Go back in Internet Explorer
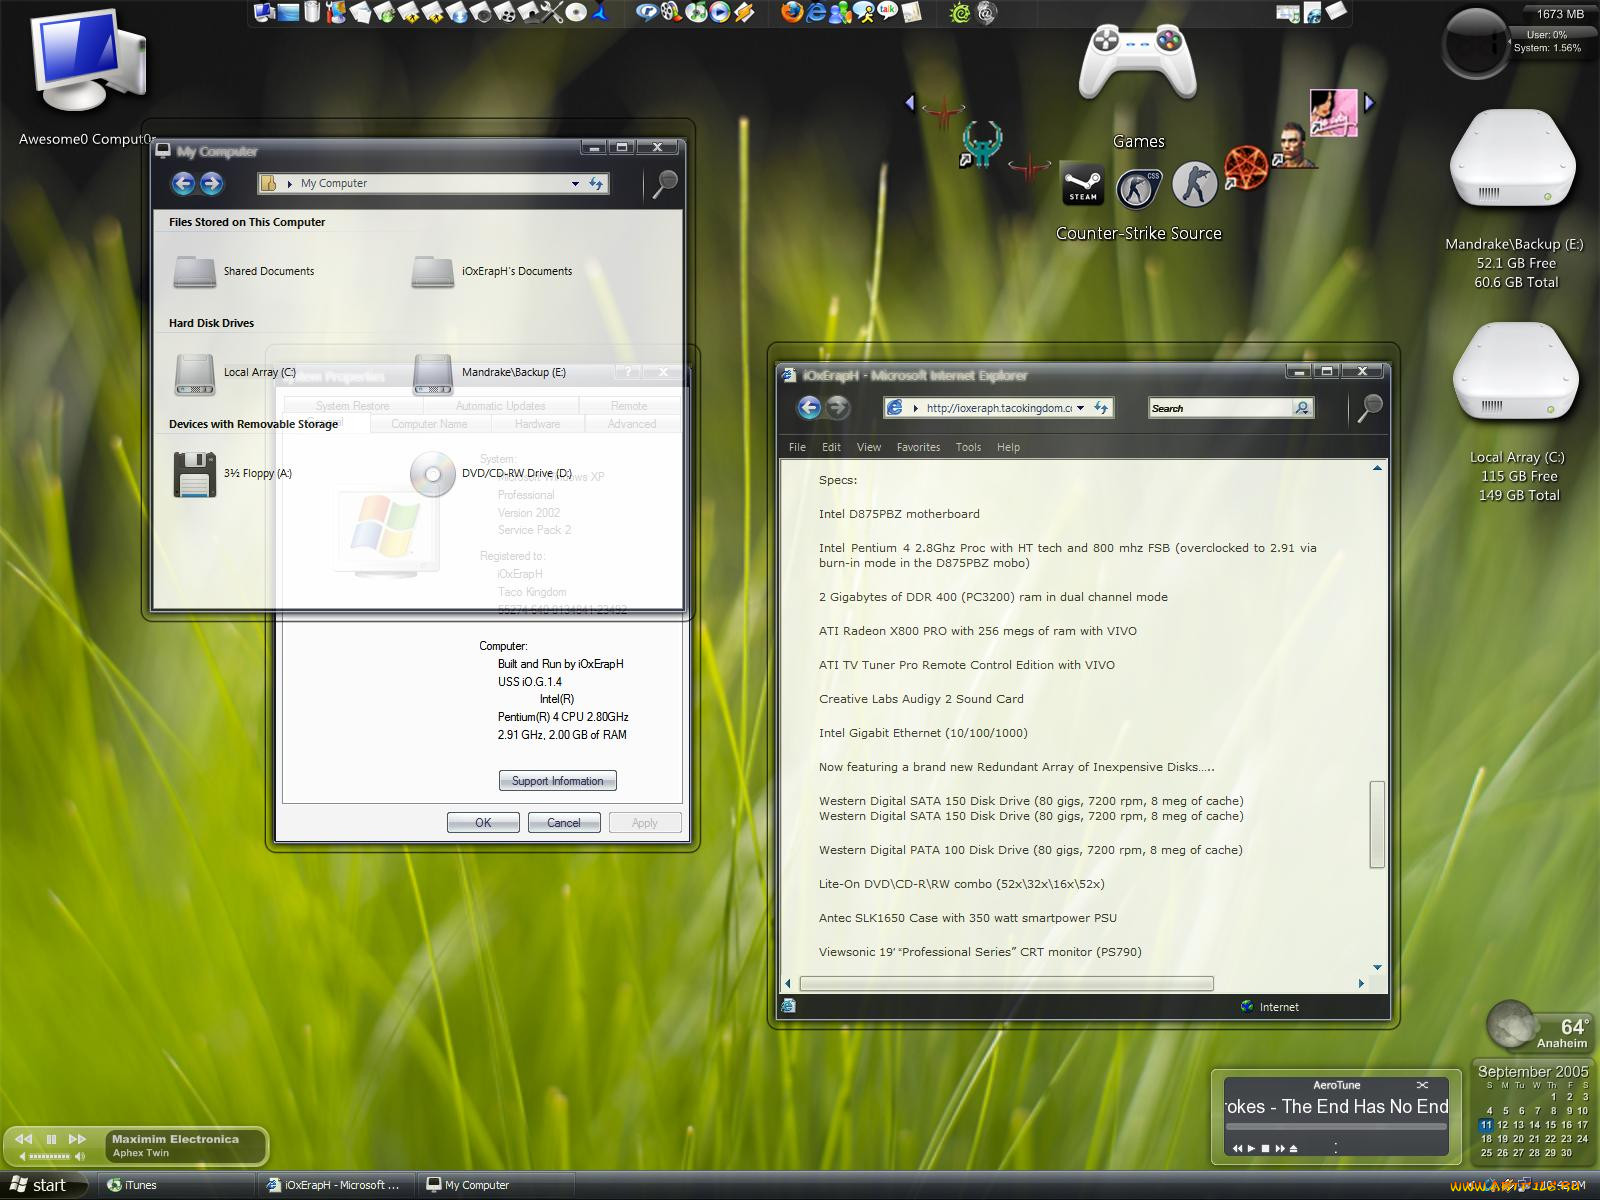 809,407
